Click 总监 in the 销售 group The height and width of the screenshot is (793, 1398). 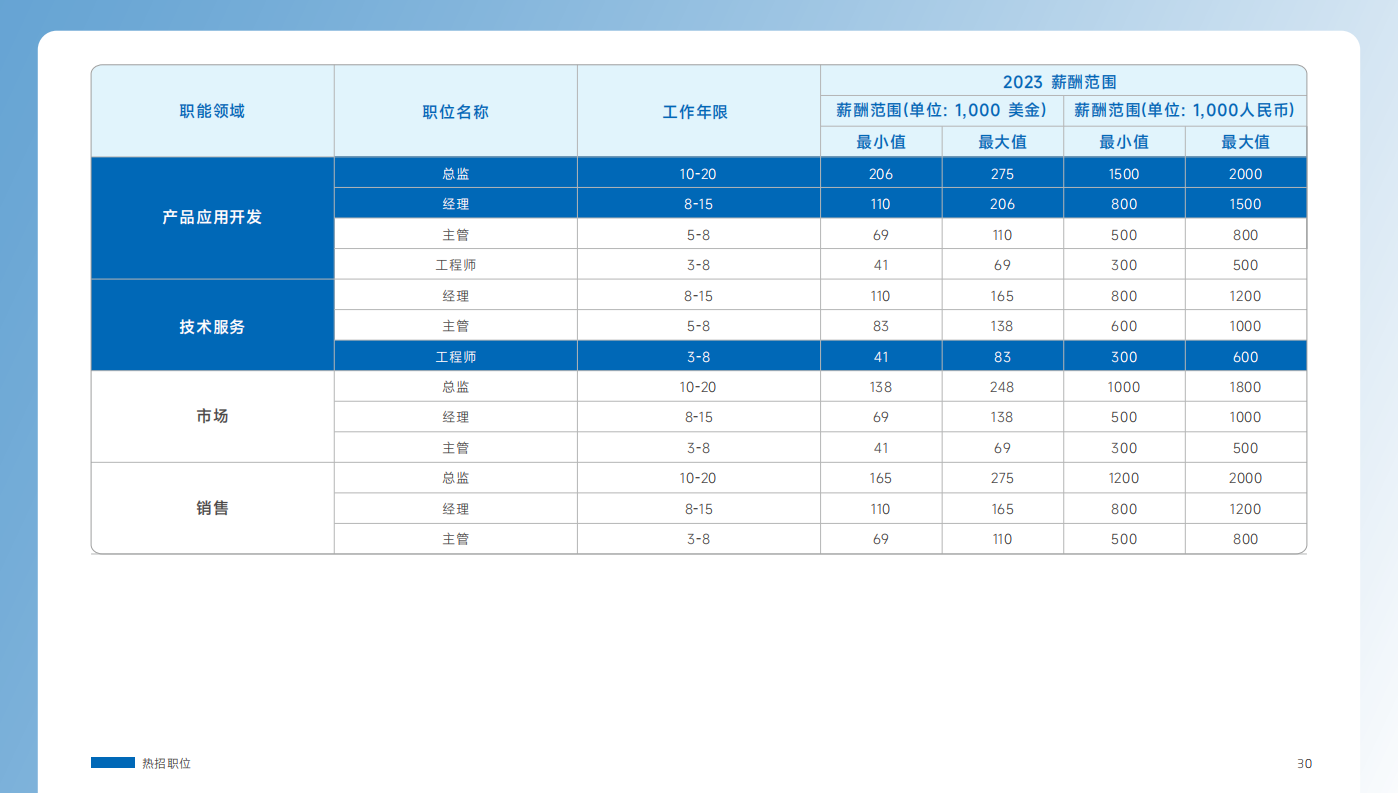pos(456,478)
